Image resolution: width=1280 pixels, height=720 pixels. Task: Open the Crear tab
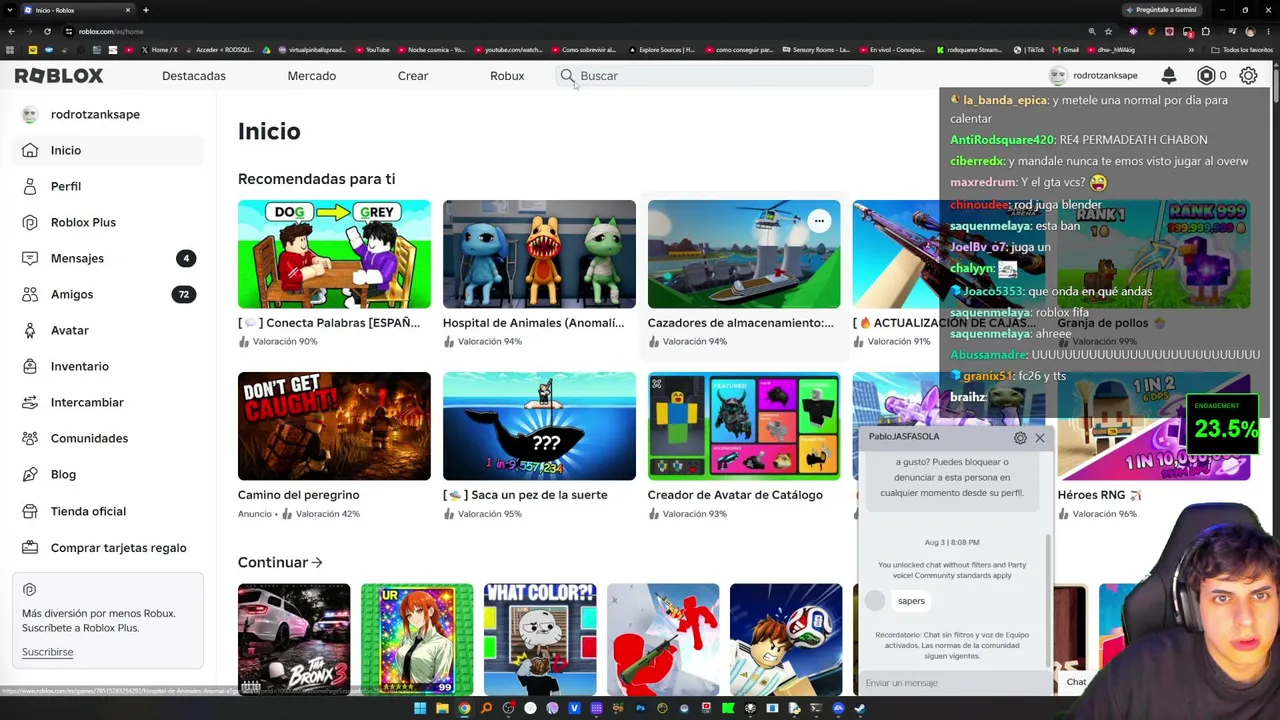413,76
